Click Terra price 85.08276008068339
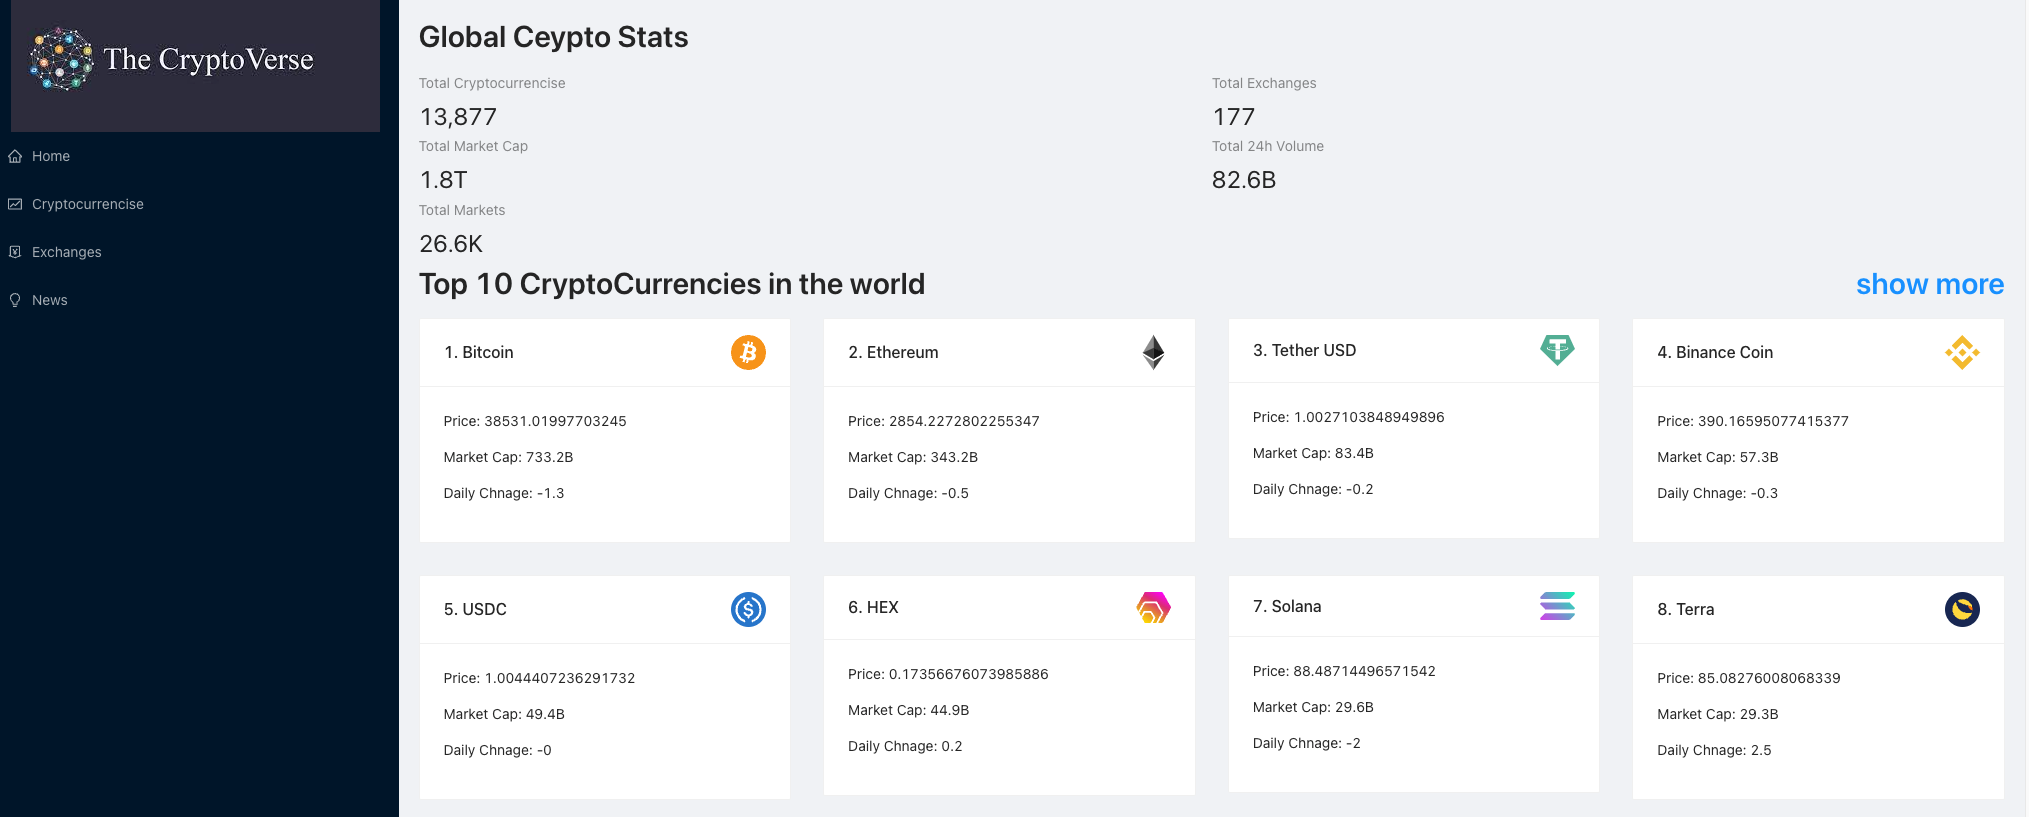Screen dimensions: 2029x817 1749,678
